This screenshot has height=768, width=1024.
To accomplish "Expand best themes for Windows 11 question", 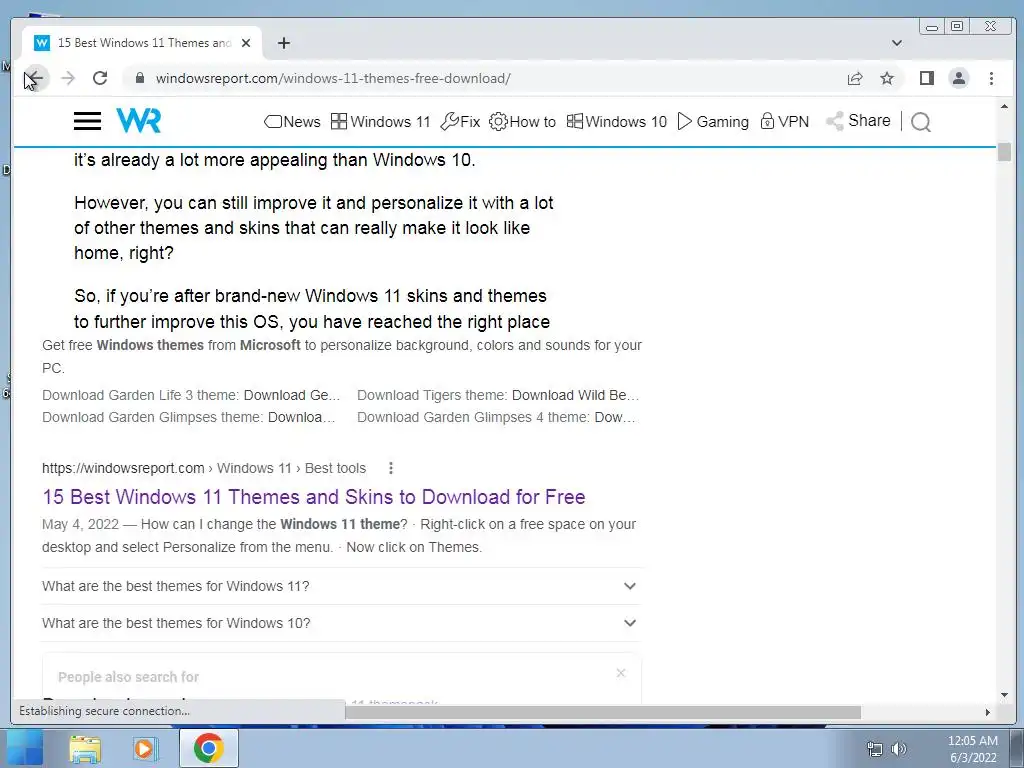I will click(x=340, y=586).
